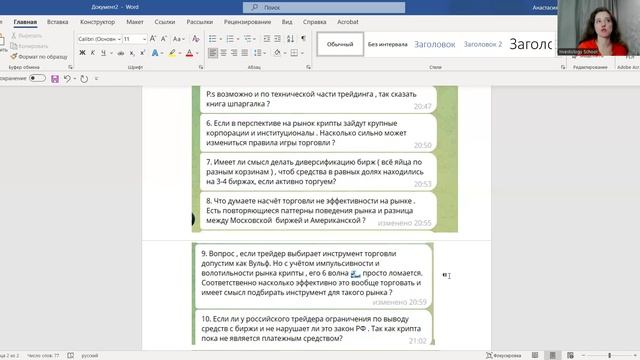Image resolution: width=640 pixels, height=360 pixels.
Task: Expand font color dropdown arrow
Action: 197,53
